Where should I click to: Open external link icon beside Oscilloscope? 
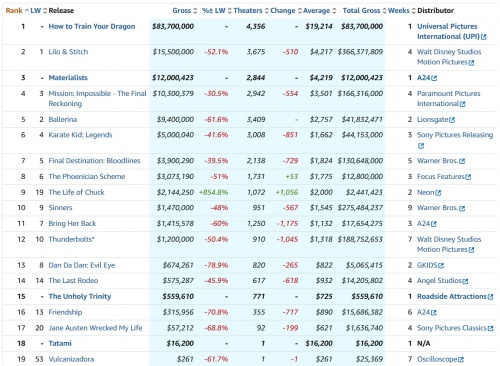pos(461,360)
